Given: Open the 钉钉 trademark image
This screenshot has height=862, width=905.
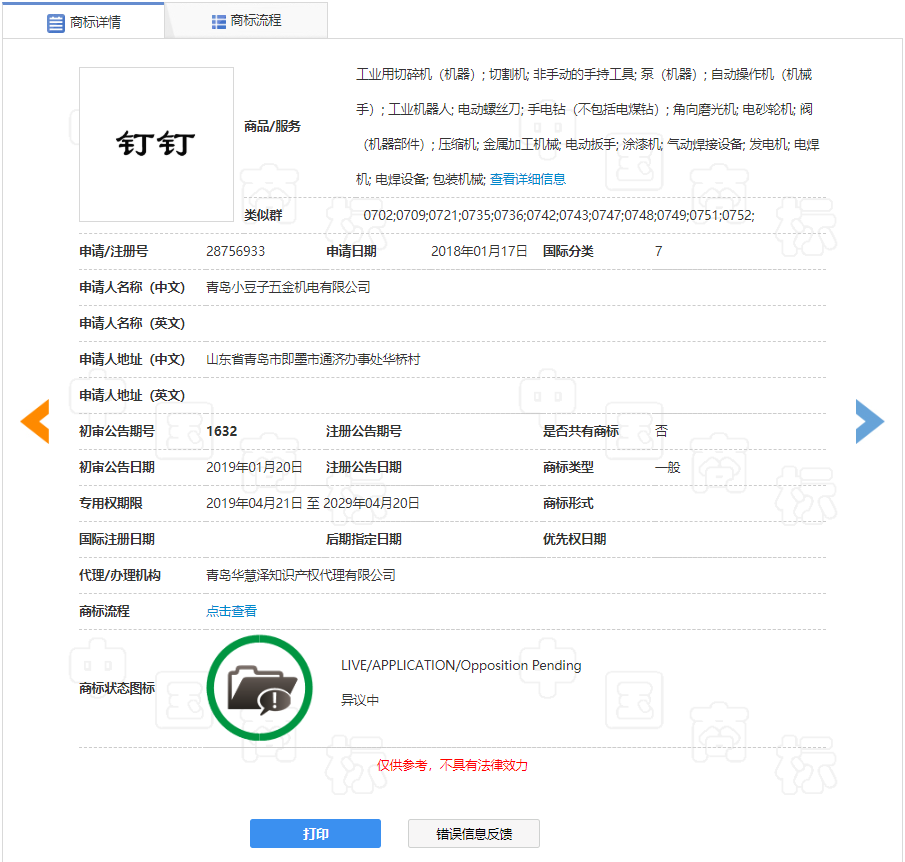Looking at the screenshot, I should point(156,145).
